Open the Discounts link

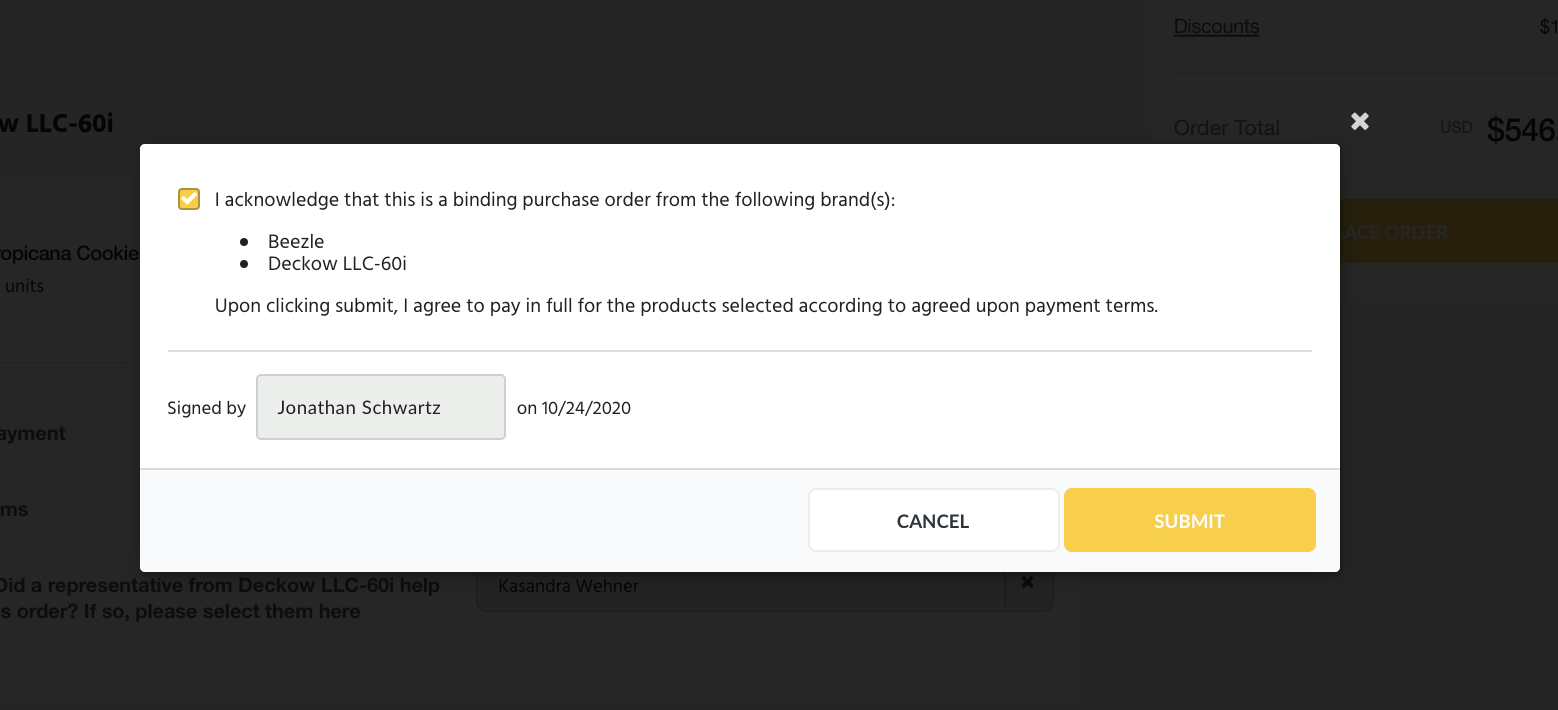pos(1216,27)
